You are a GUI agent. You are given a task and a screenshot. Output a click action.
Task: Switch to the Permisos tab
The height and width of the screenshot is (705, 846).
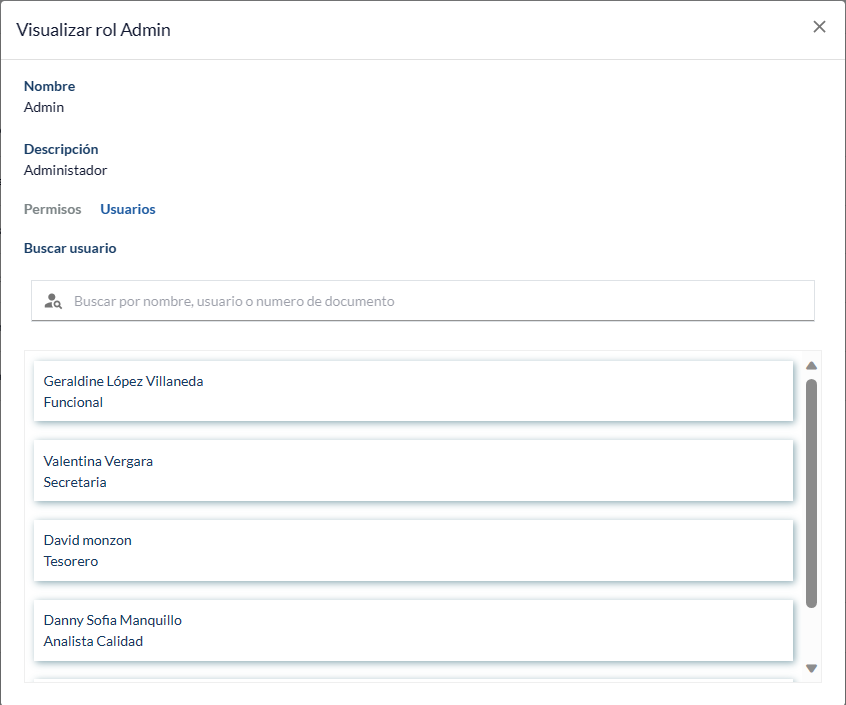point(52,209)
